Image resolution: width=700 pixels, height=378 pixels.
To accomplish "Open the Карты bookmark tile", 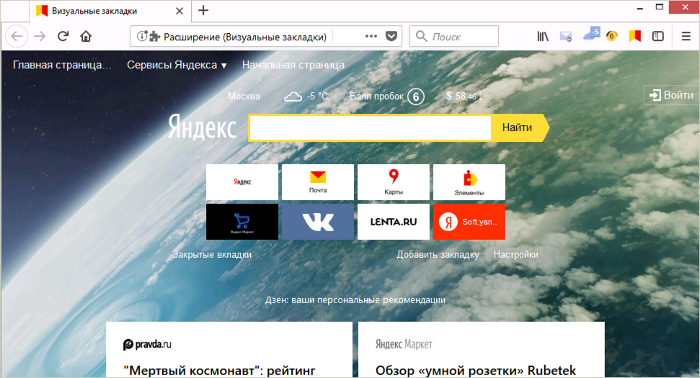I will (x=393, y=182).
